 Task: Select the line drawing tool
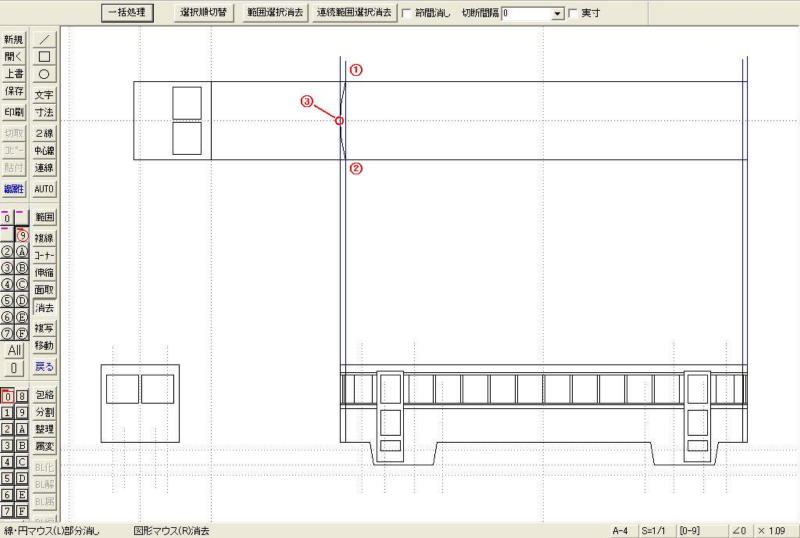click(x=44, y=39)
